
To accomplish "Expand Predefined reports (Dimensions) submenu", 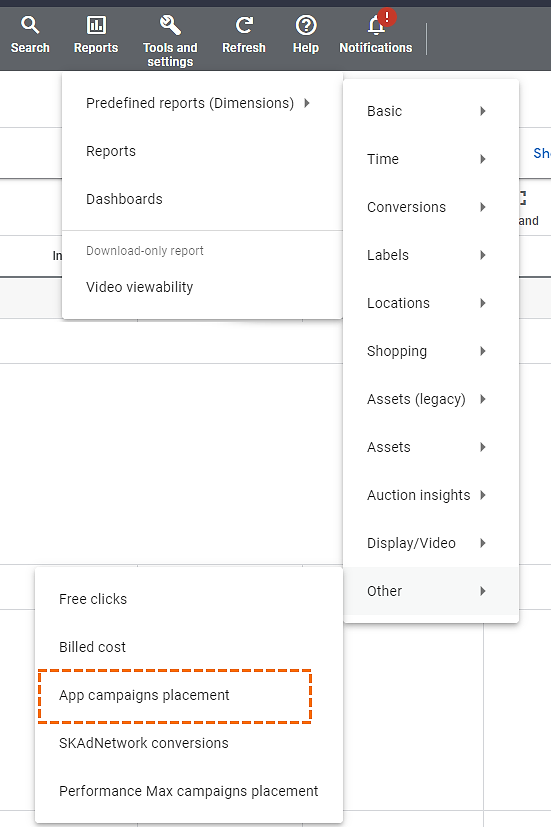I will [202, 103].
